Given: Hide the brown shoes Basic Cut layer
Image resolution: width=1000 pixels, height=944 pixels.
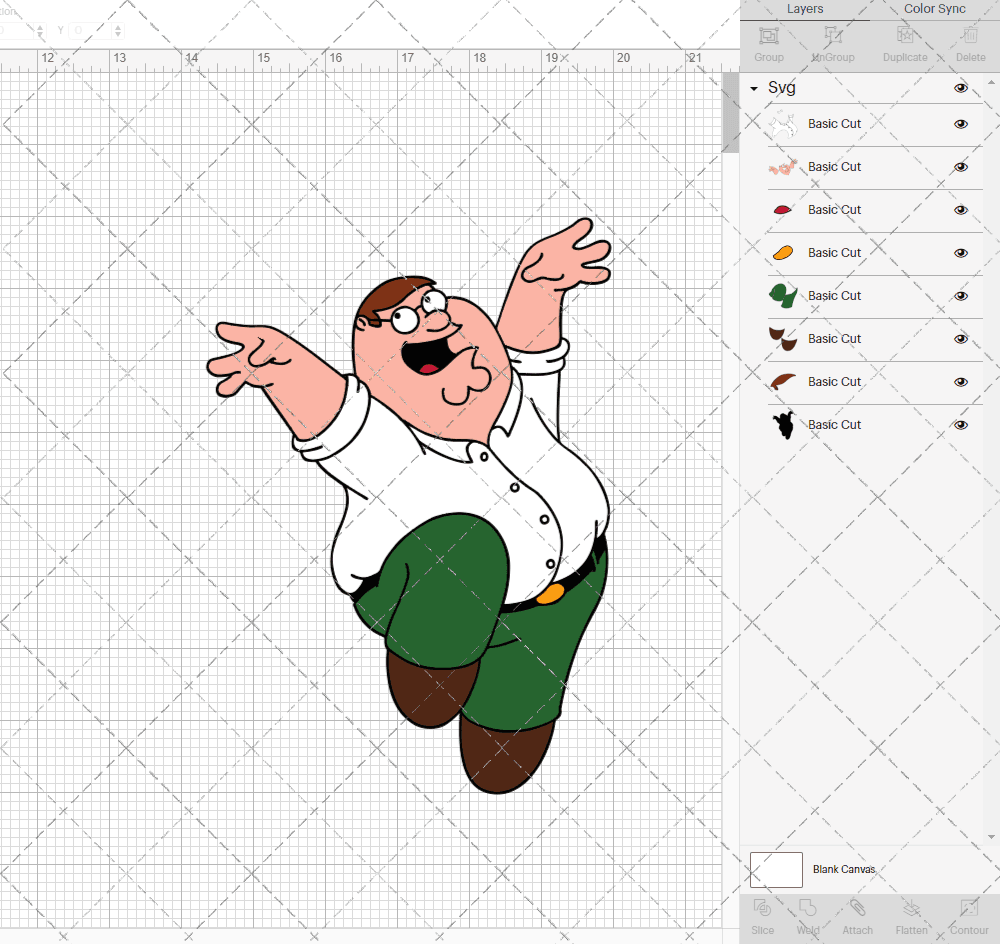Looking at the screenshot, I should (x=960, y=339).
